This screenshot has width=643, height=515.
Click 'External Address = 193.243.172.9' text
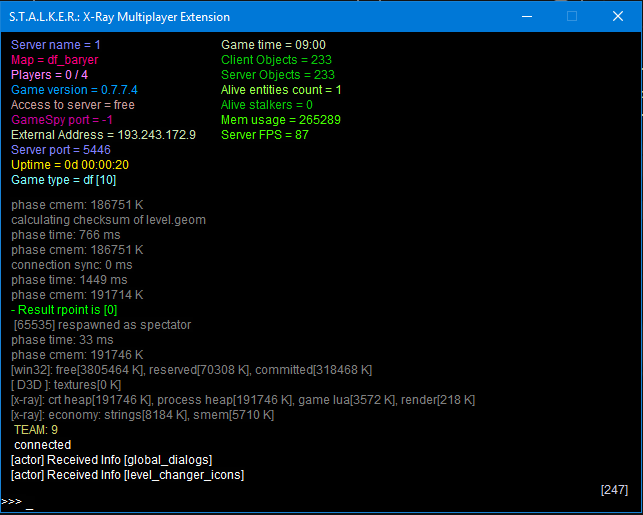pos(103,135)
